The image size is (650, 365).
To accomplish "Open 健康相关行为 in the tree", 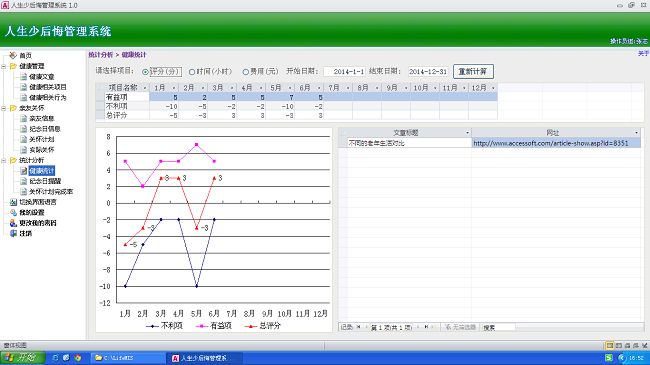I will pyautogui.click(x=48, y=97).
